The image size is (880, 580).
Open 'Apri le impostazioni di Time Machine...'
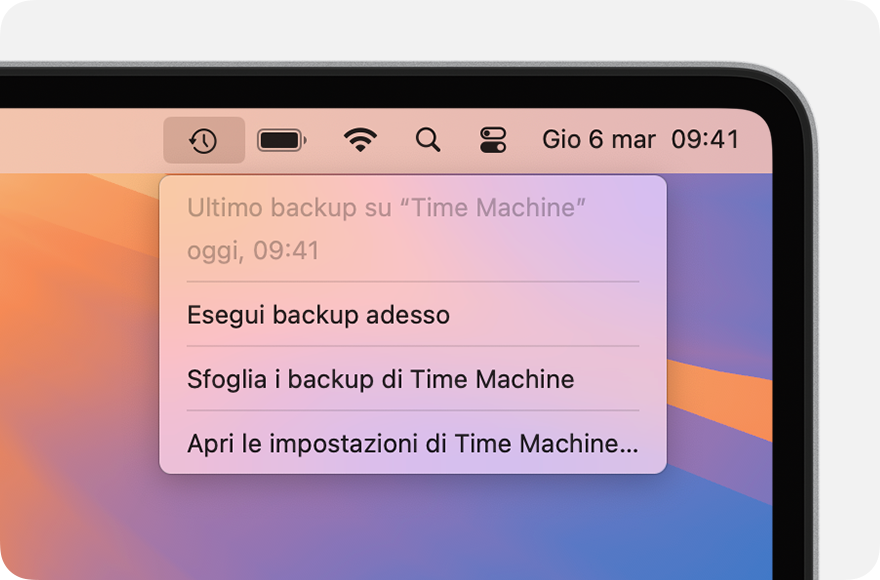point(412,443)
